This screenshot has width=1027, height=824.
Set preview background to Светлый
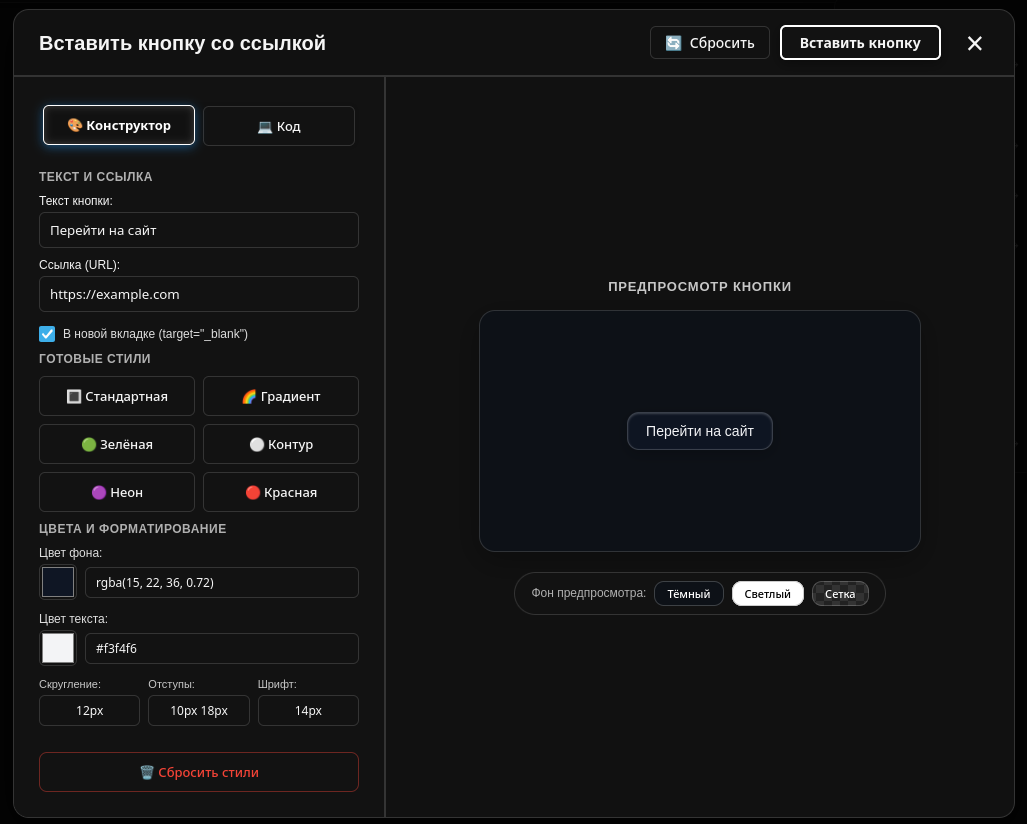(768, 593)
